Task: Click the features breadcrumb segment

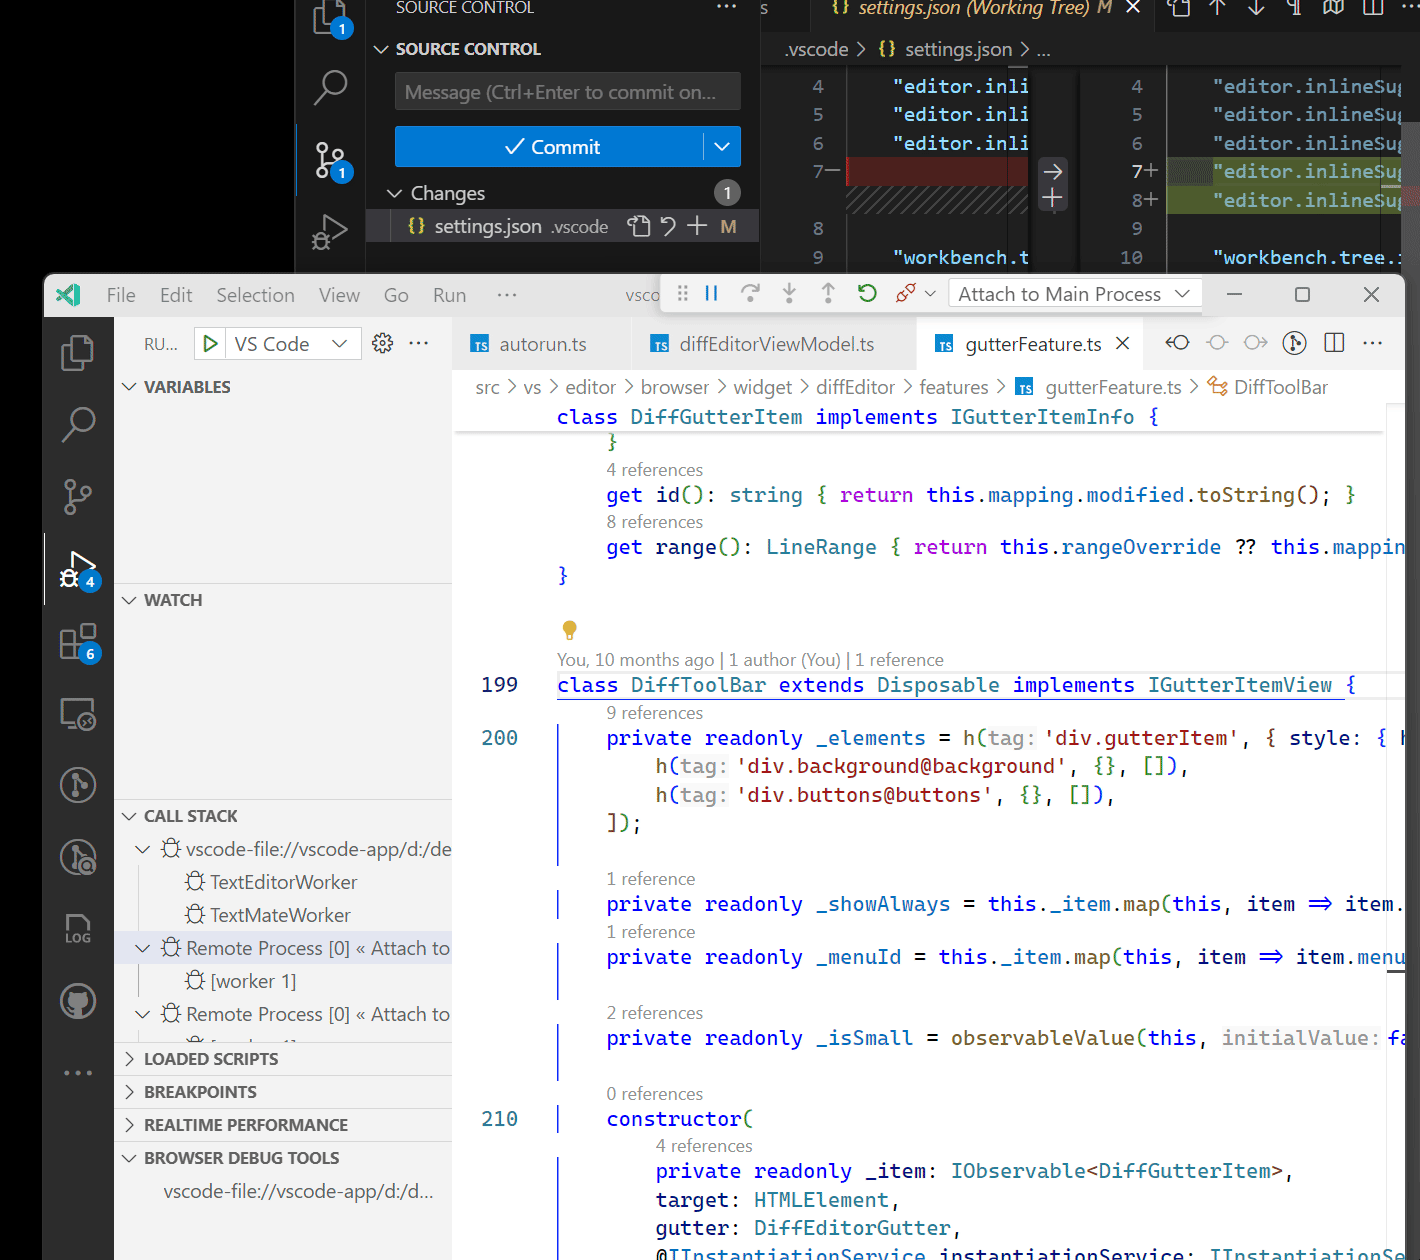Action: (954, 387)
